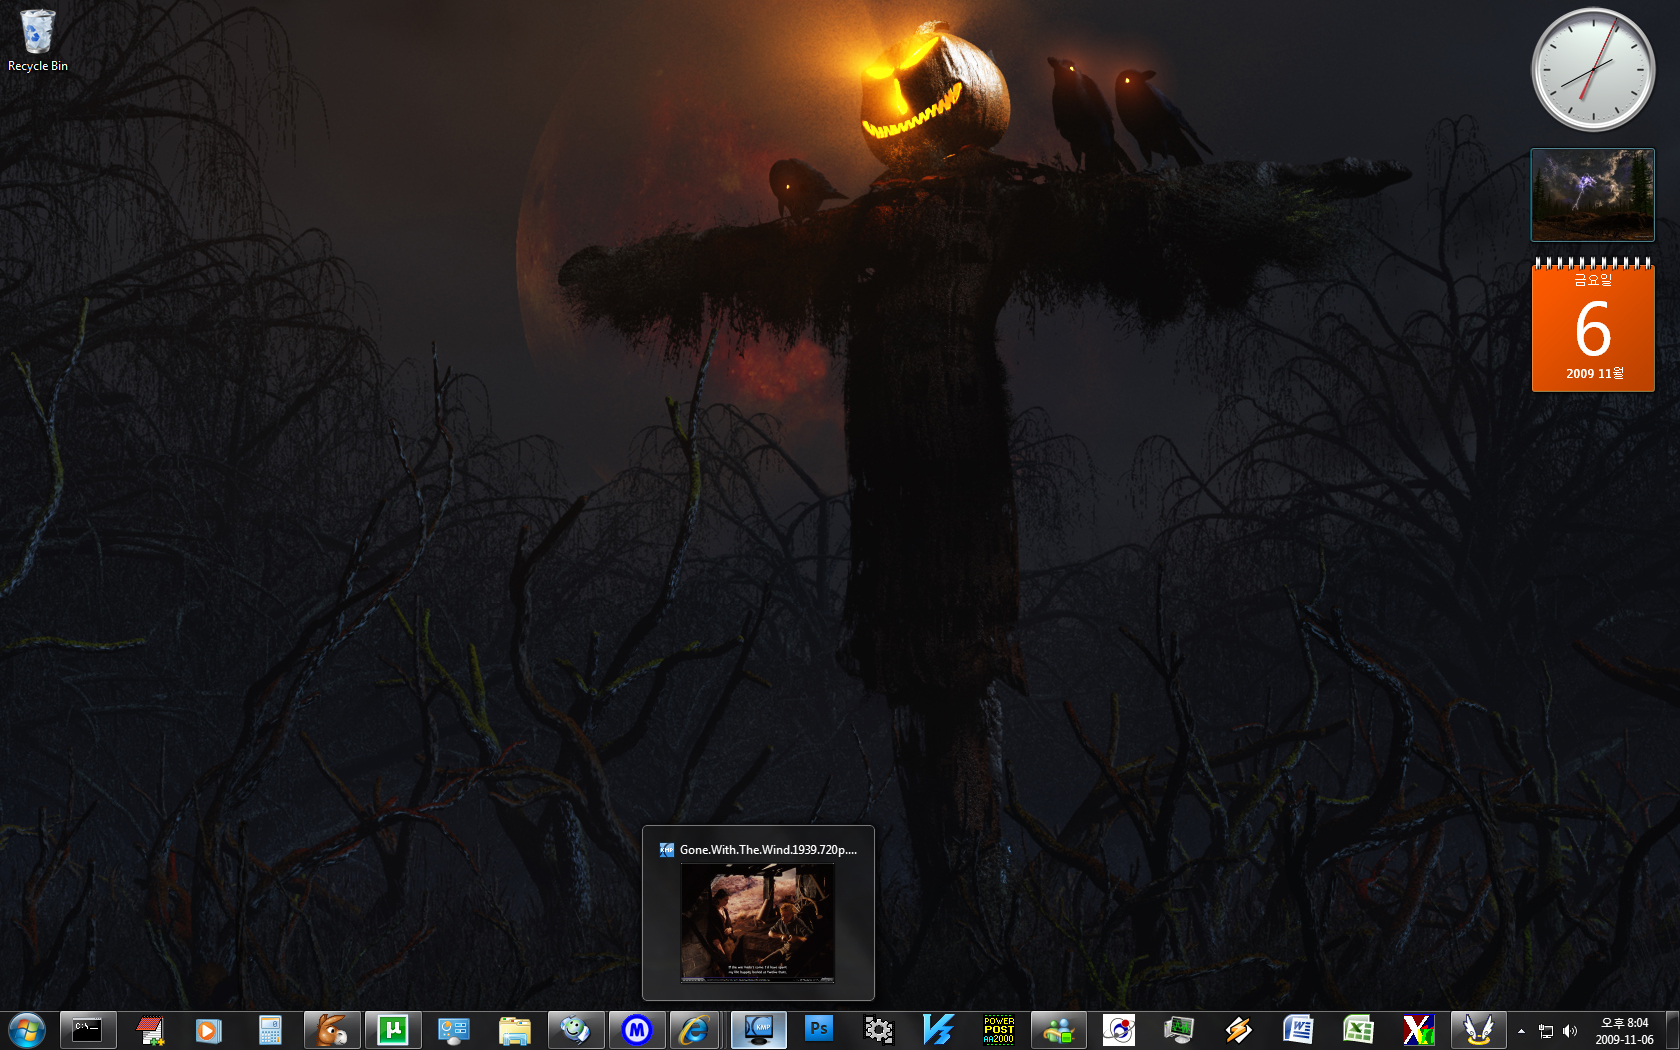Viewport: 1680px width, 1050px height.
Task: Open the Windows Explorer folder icon
Action: (515, 1030)
